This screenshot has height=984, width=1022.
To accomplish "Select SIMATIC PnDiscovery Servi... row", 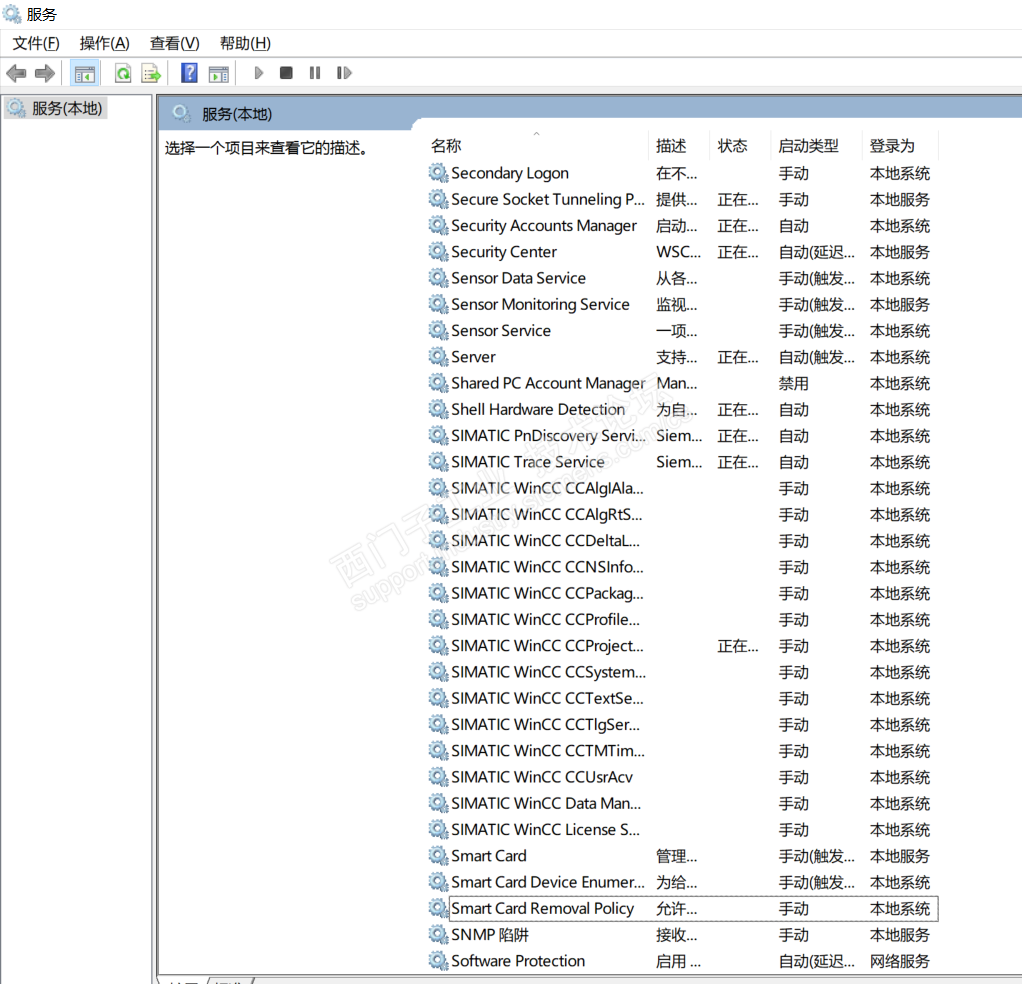I will tap(682, 435).
